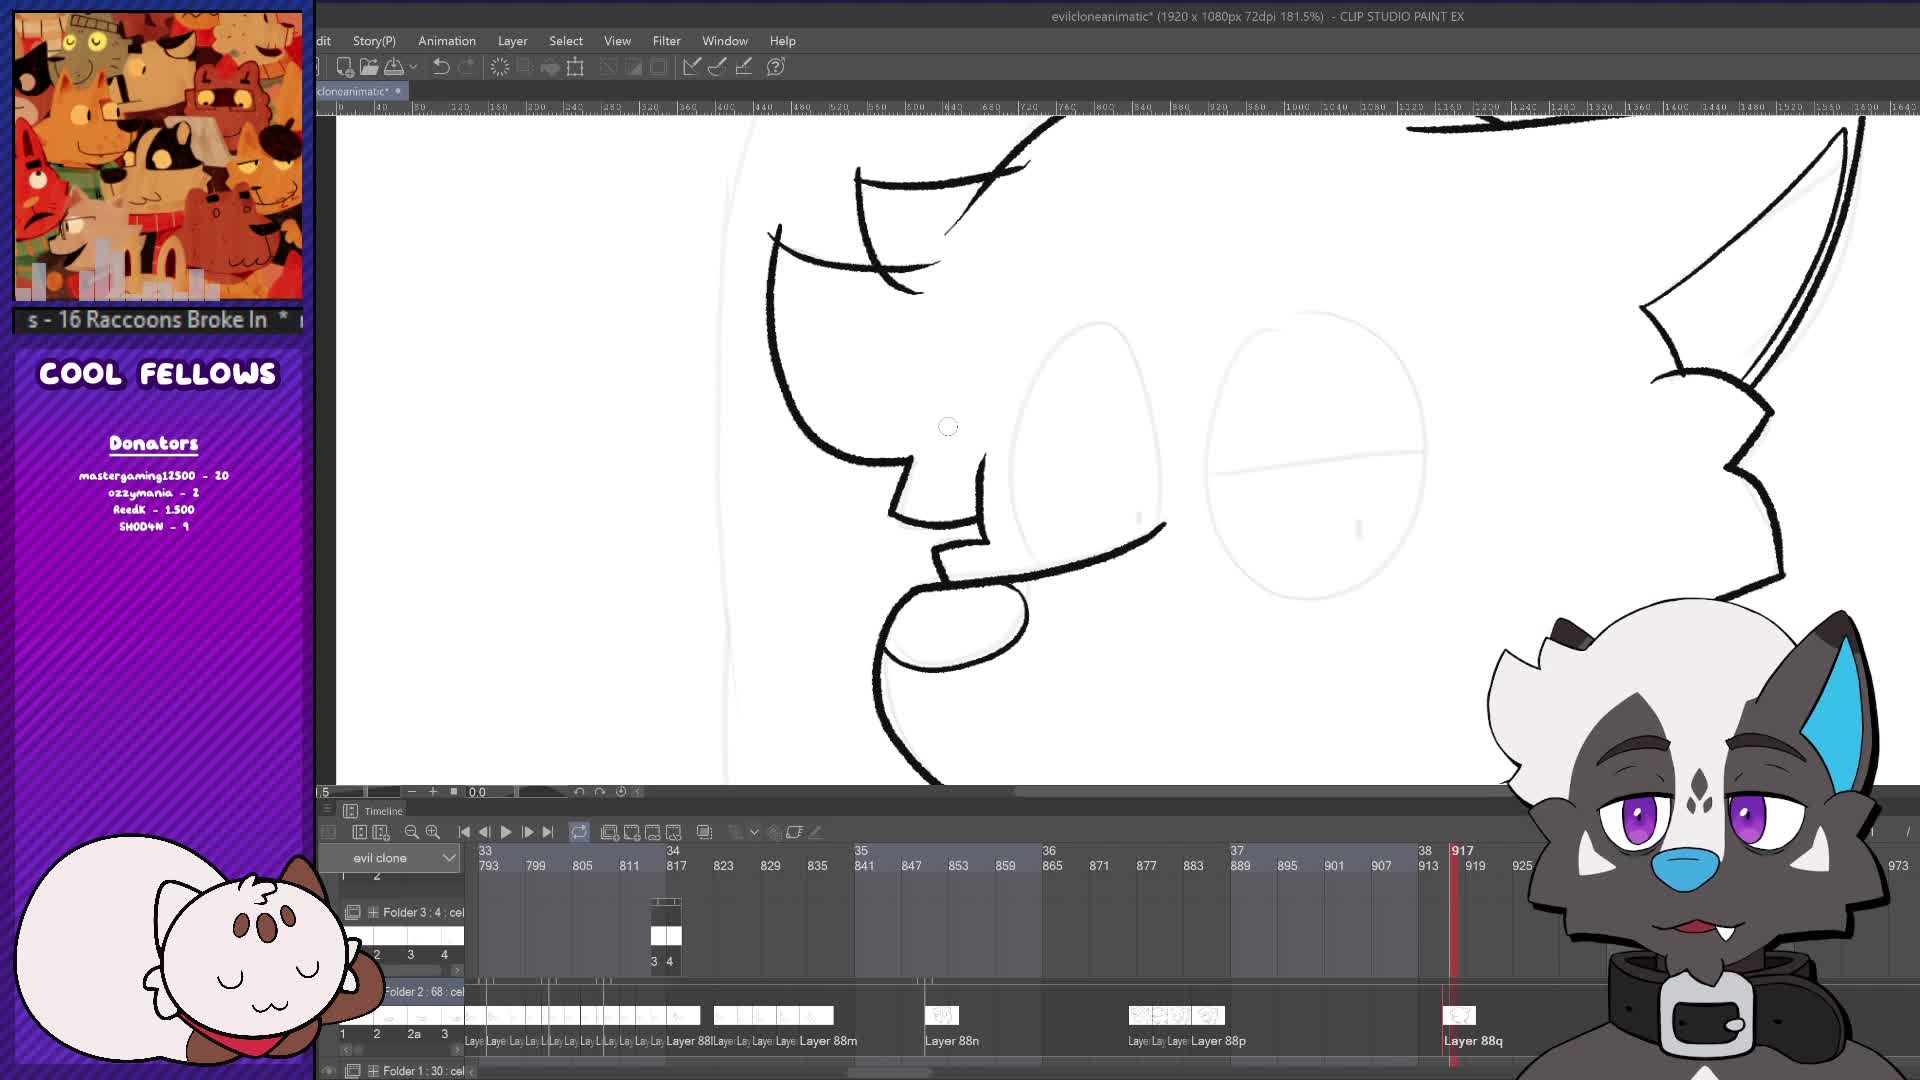Open the Help menu
Screen dimensions: 1920x1080
[783, 41]
